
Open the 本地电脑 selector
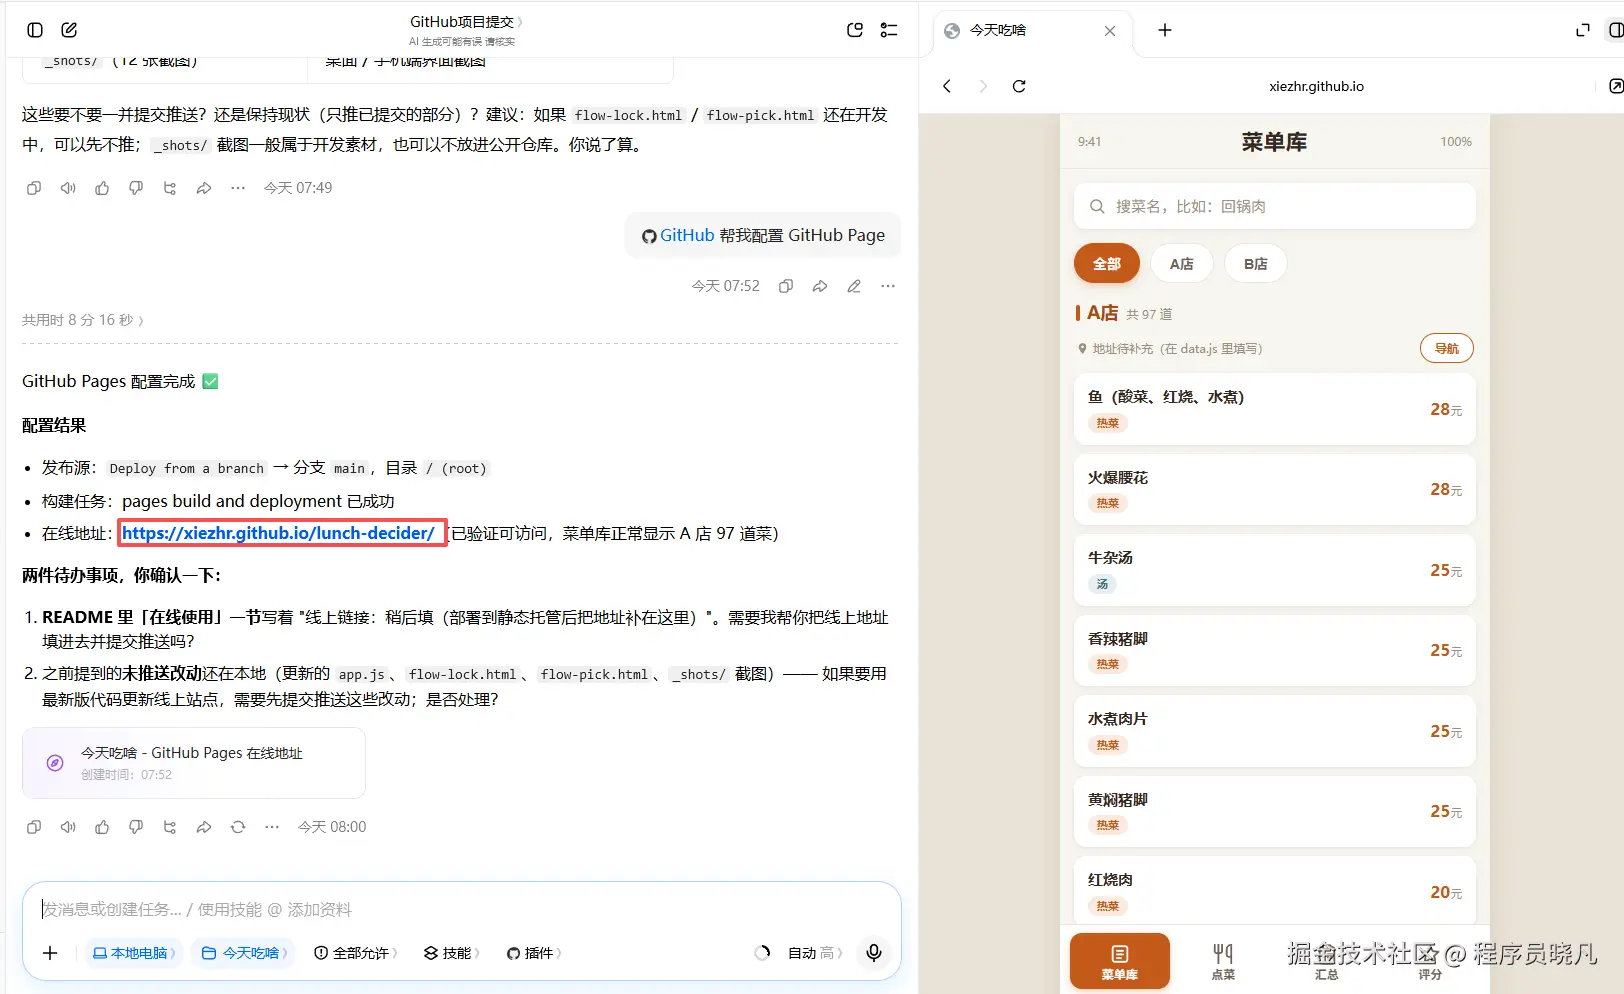[x=134, y=953]
